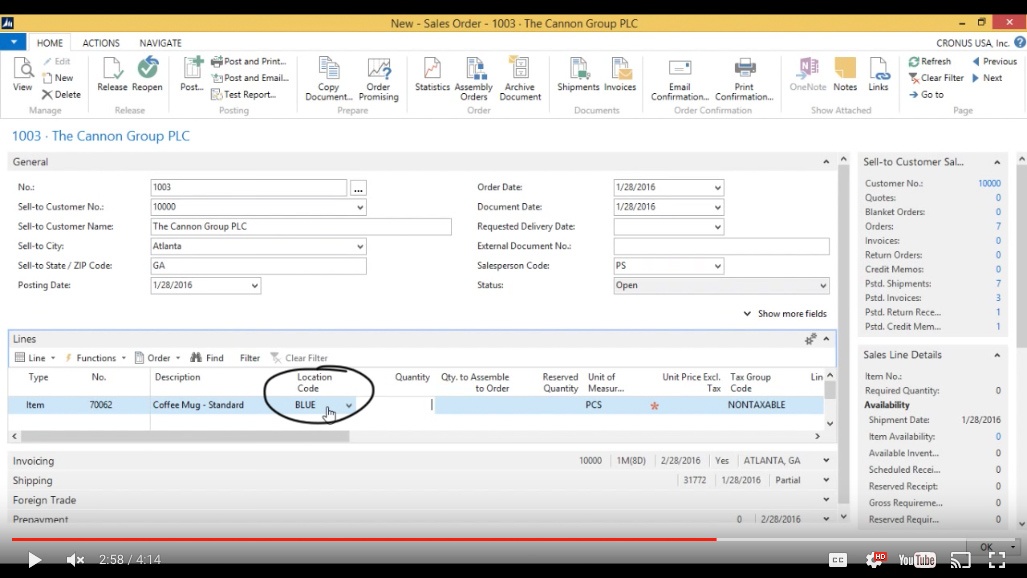This screenshot has height=578, width=1027.
Task: Choose Post and Email
Action: pos(250,77)
